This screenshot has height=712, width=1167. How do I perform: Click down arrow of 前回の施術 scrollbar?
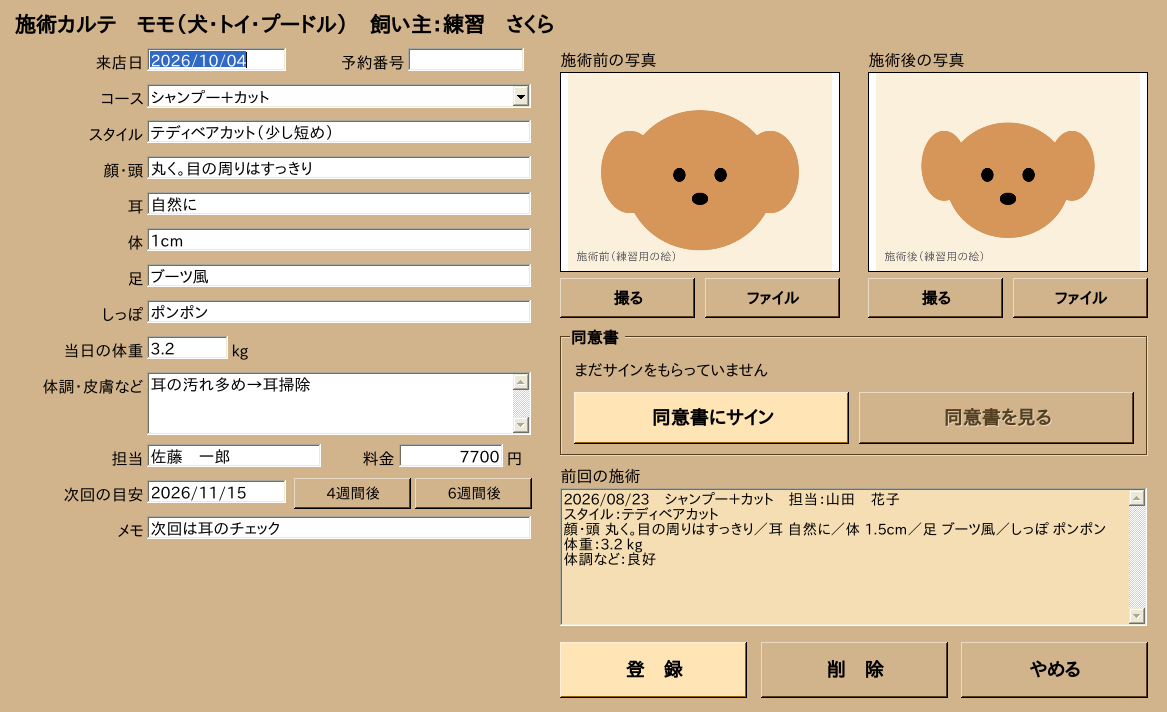click(1136, 615)
